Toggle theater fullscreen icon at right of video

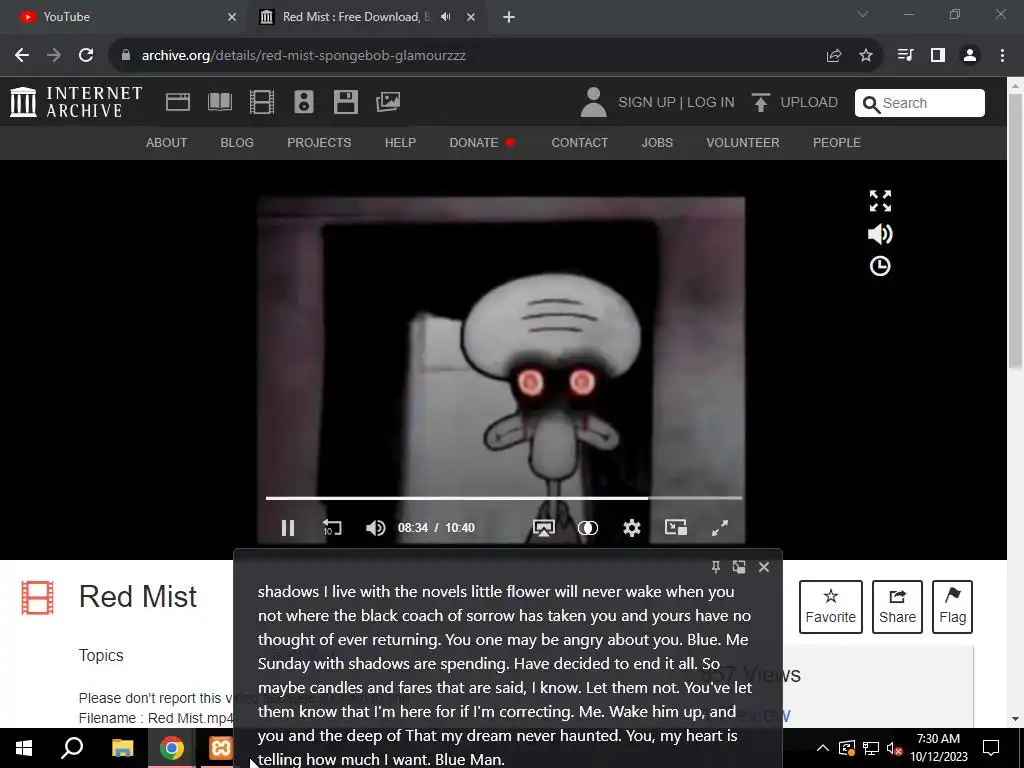880,201
